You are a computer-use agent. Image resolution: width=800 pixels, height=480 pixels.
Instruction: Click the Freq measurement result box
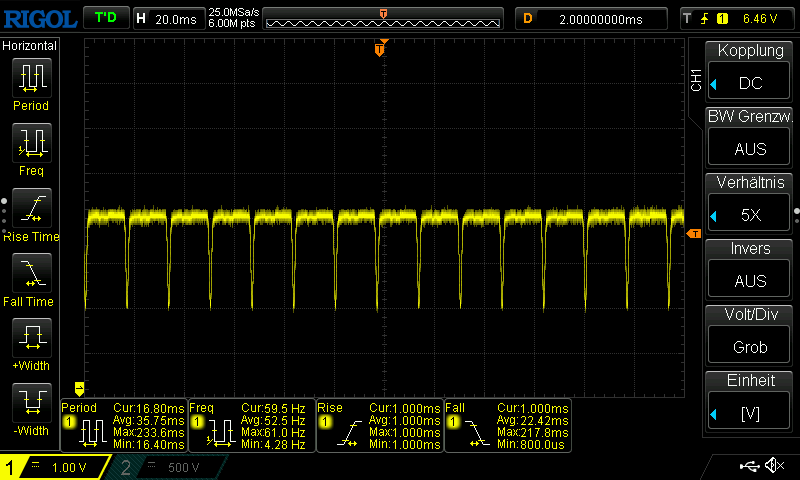252,425
